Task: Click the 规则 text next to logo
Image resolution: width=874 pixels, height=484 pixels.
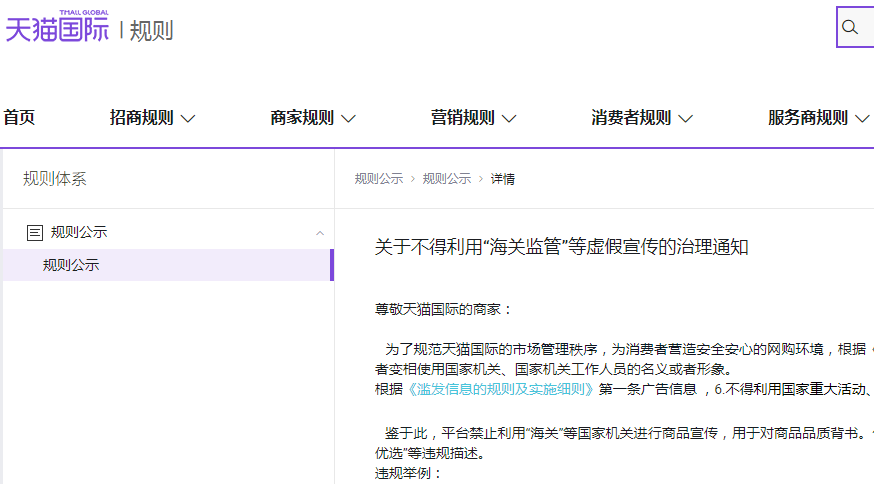Action: pyautogui.click(x=152, y=31)
